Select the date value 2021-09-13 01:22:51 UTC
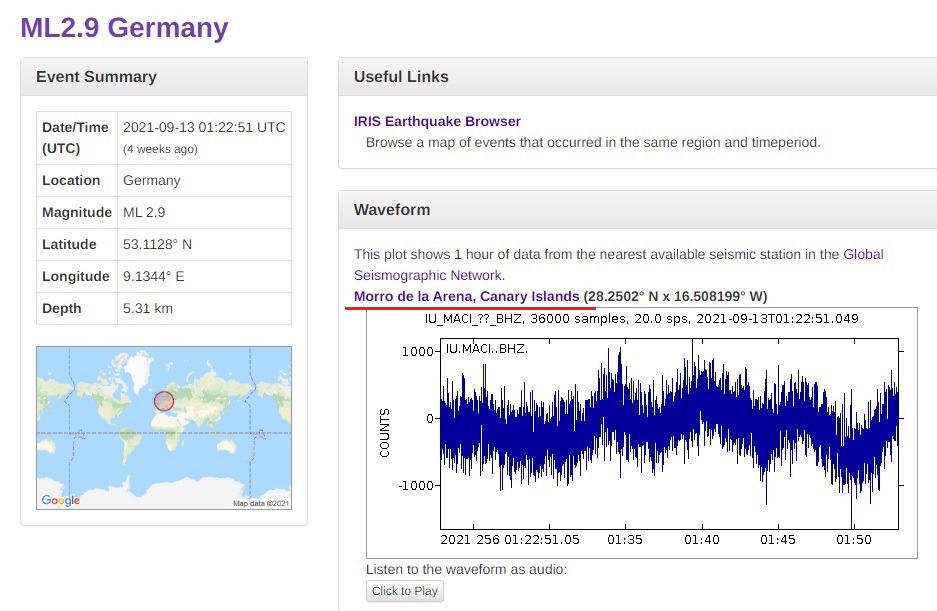The image size is (937, 611). [x=204, y=127]
